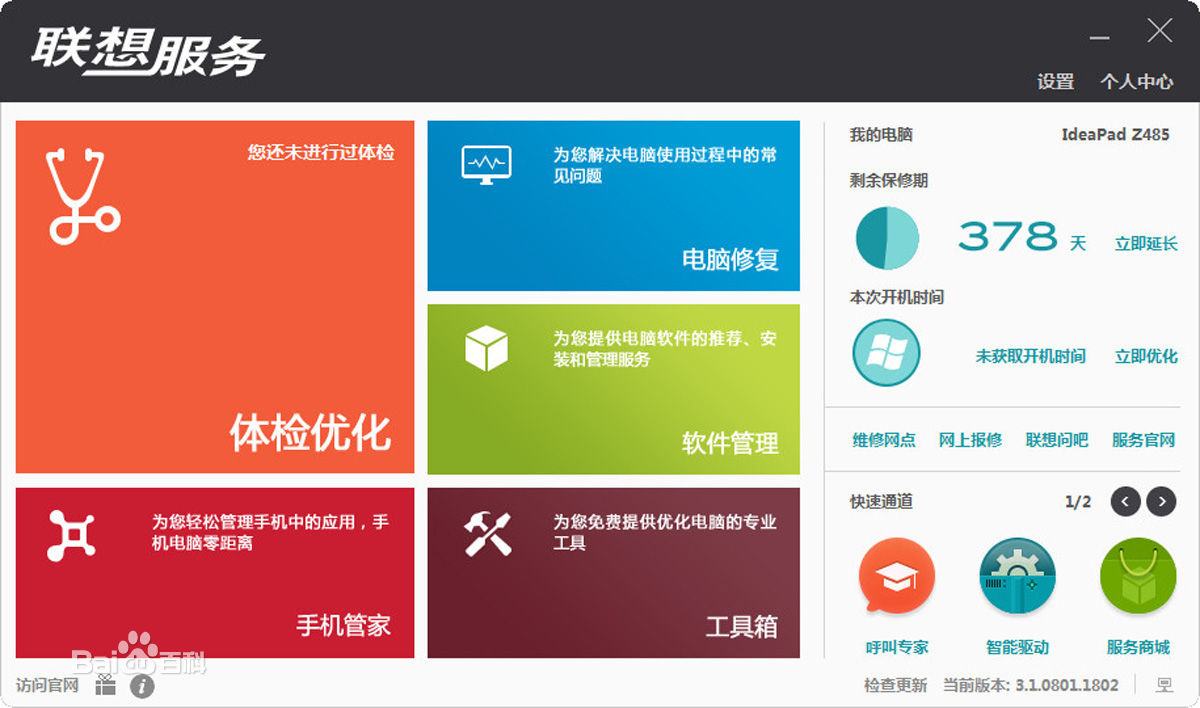Click the stethoscope icon
This screenshot has height=708, width=1200.
click(x=83, y=196)
